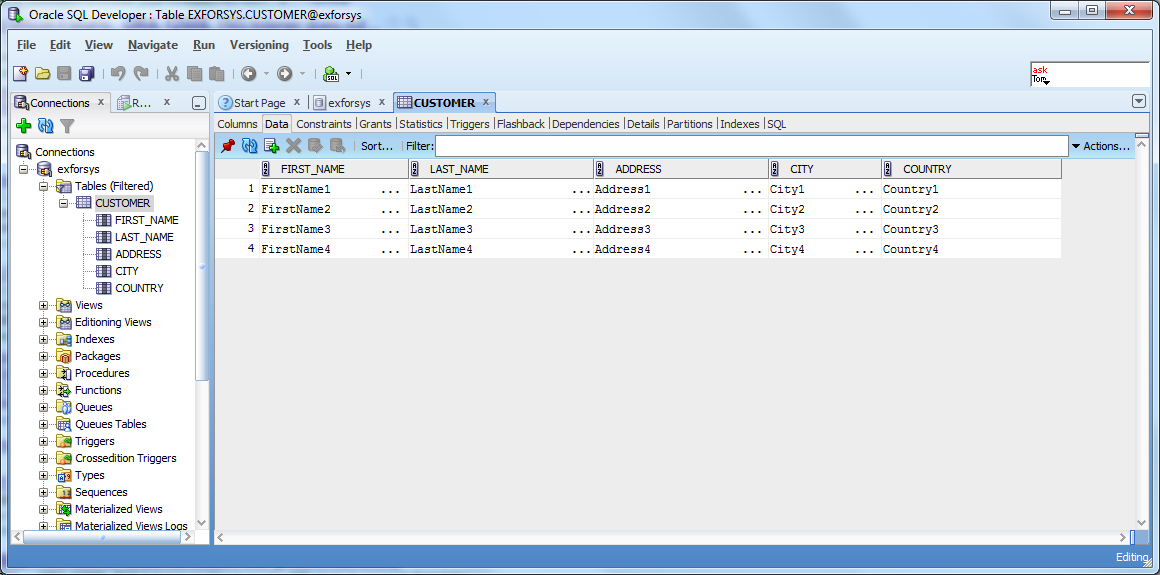1160x575 pixels.
Task: Select the Sequences tree item
Action: tap(101, 492)
